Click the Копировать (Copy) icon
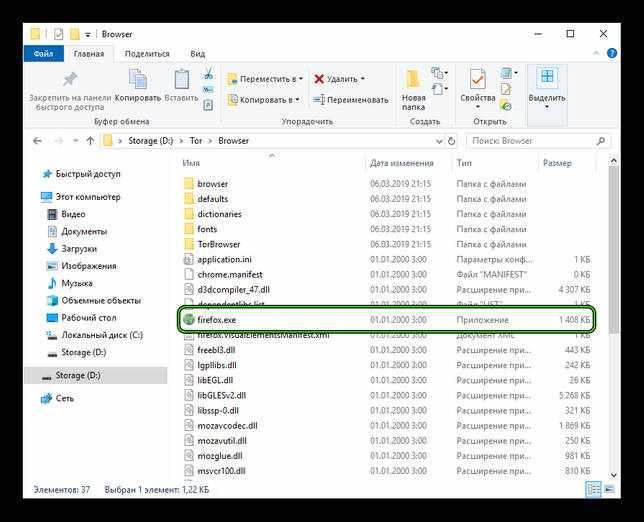The width and height of the screenshot is (644, 522). 138,79
